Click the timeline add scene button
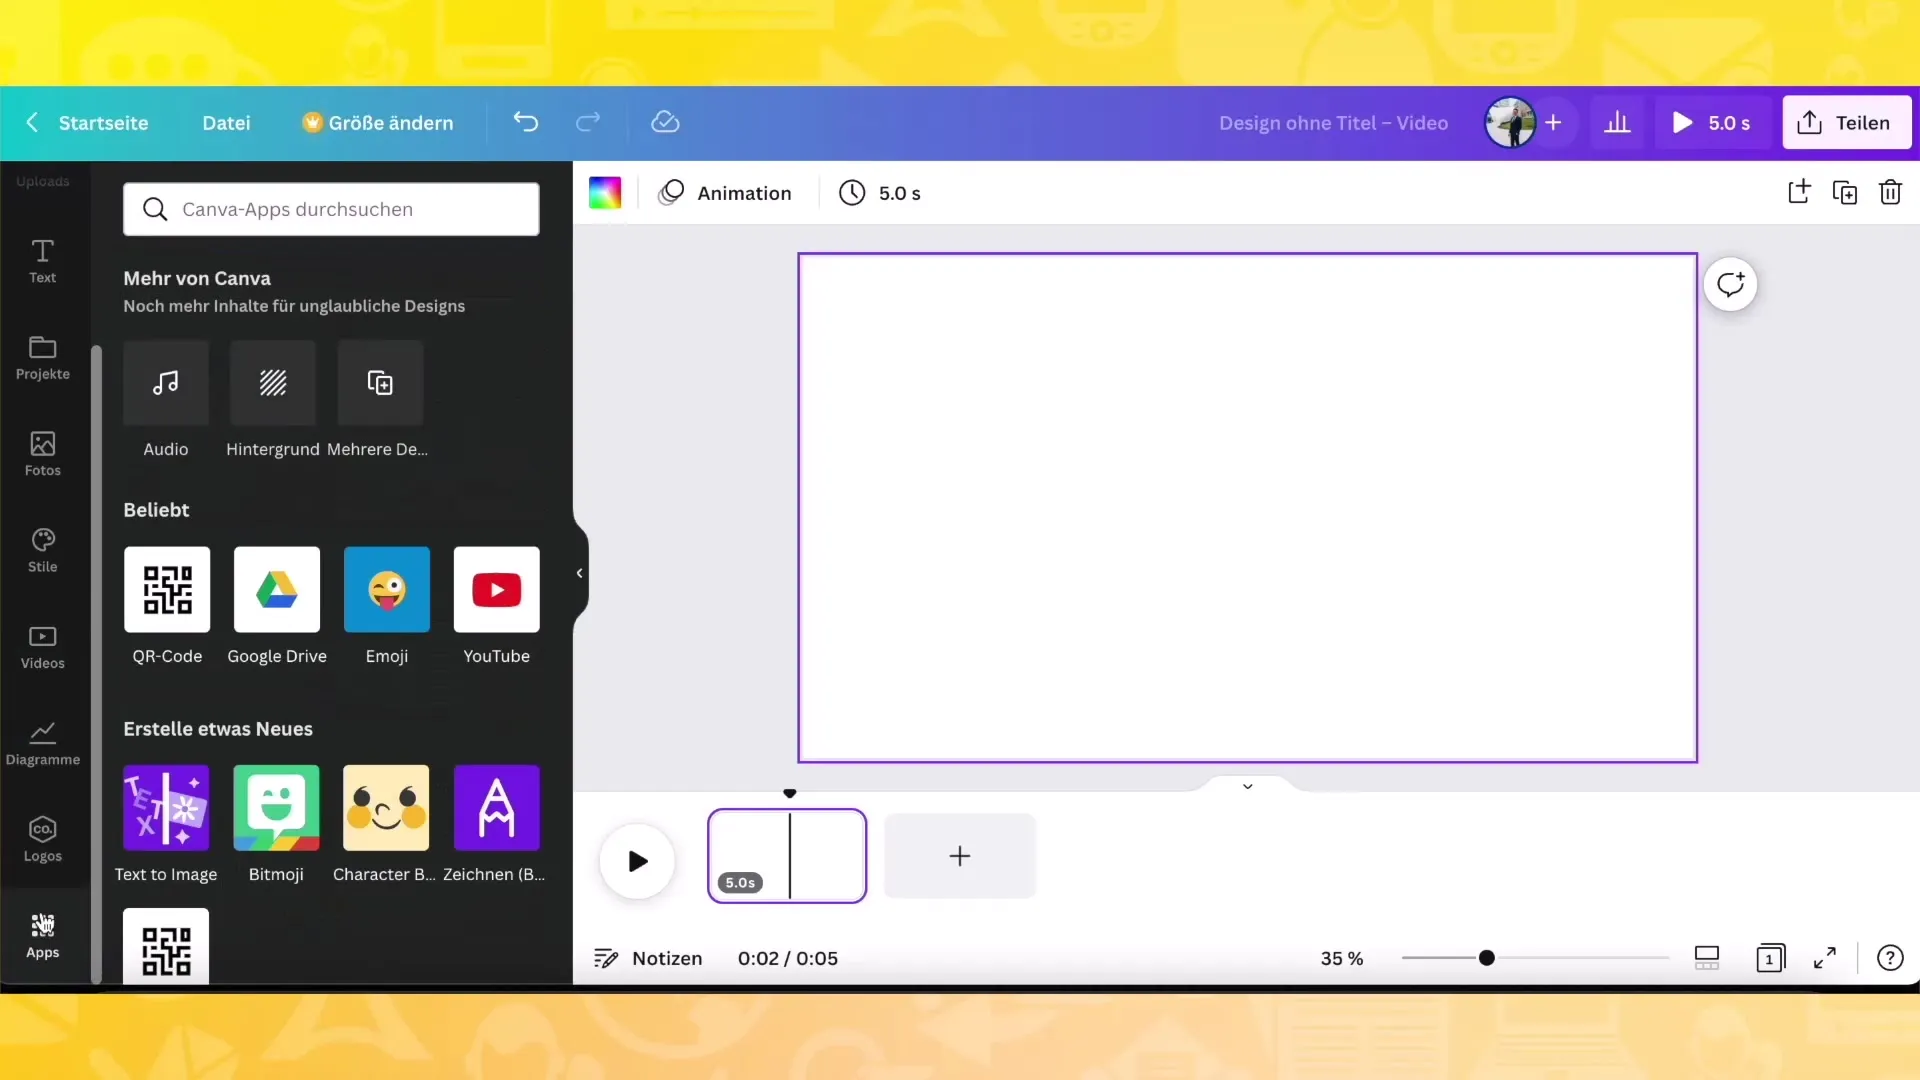The image size is (1920, 1080). 959,856
